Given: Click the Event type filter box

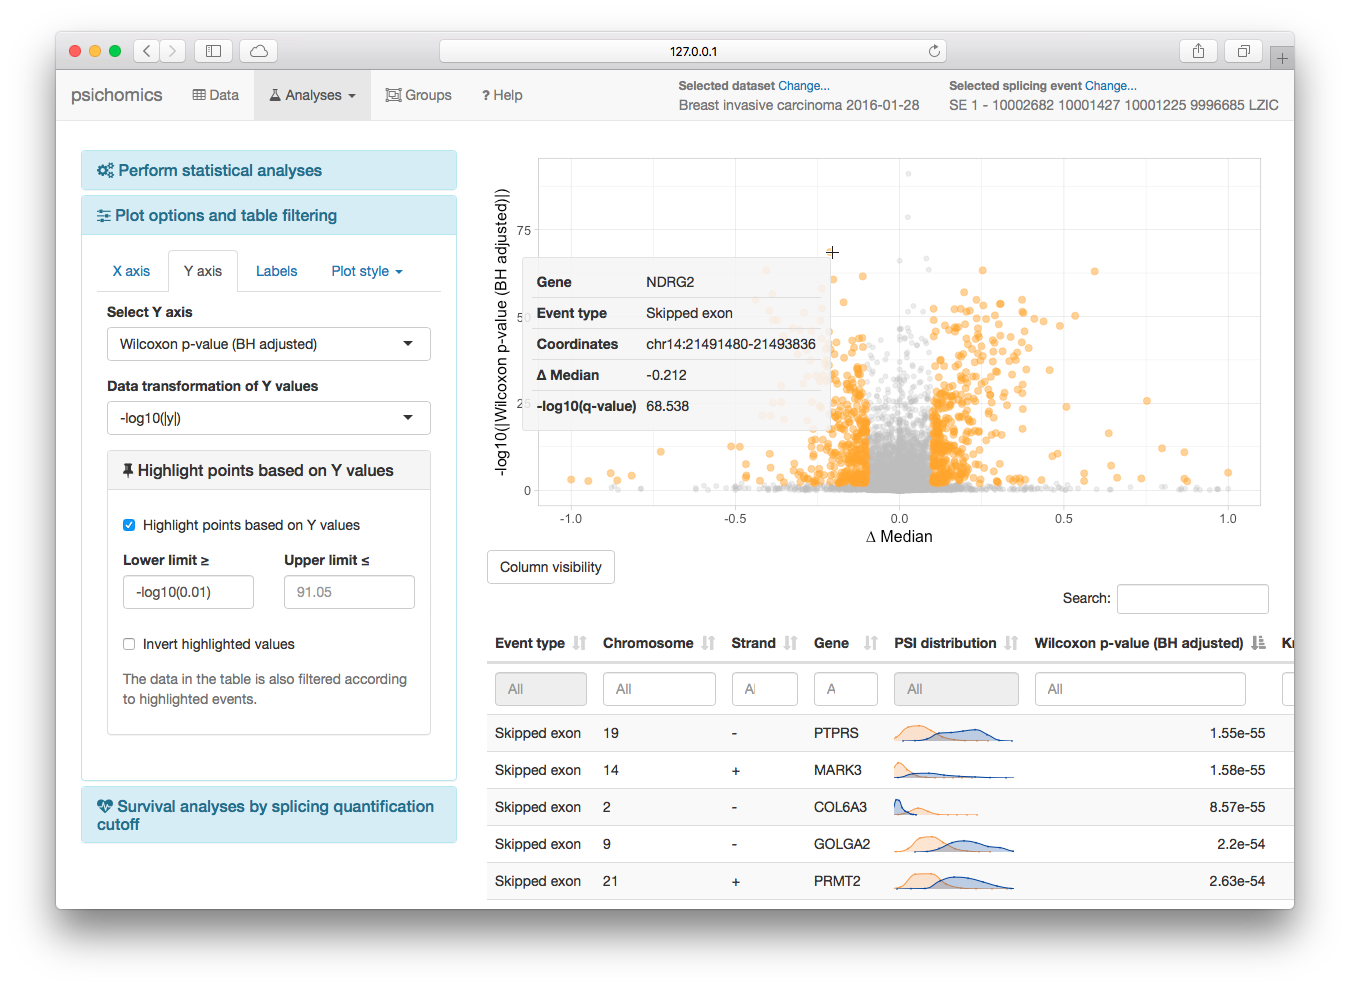Looking at the screenshot, I should tap(541, 689).
